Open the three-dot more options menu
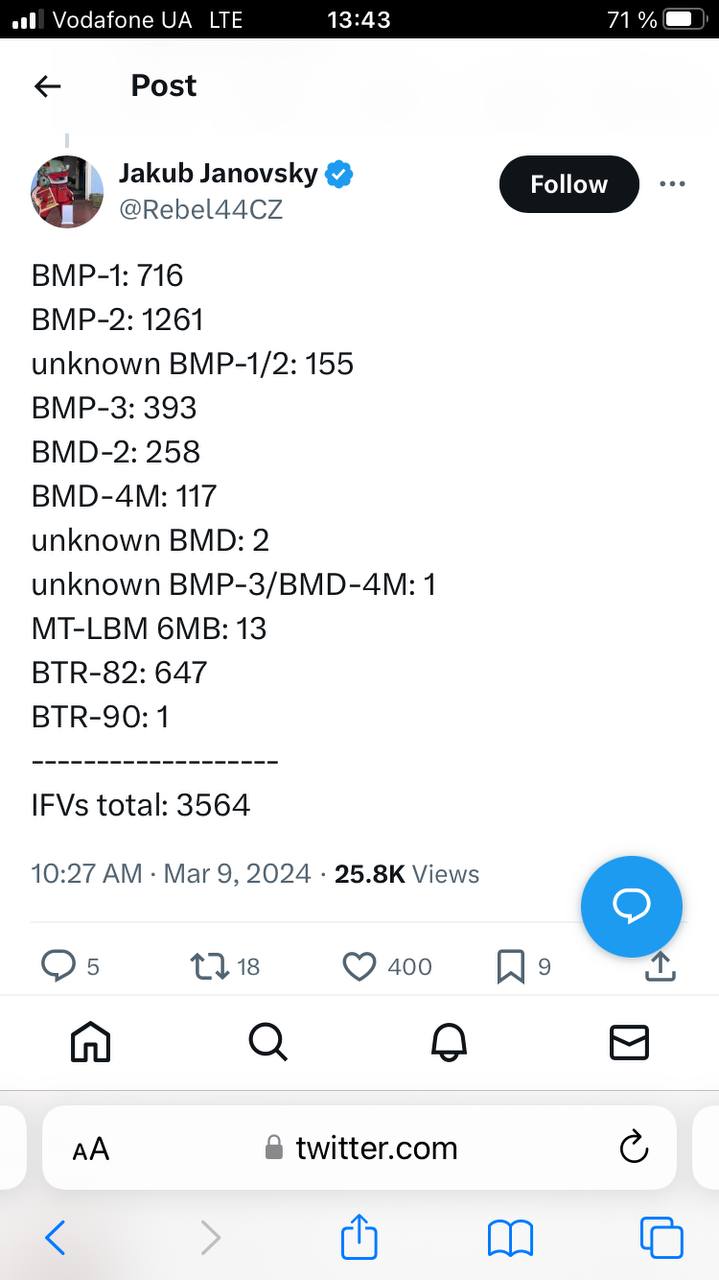719x1280 pixels. pos(672,184)
